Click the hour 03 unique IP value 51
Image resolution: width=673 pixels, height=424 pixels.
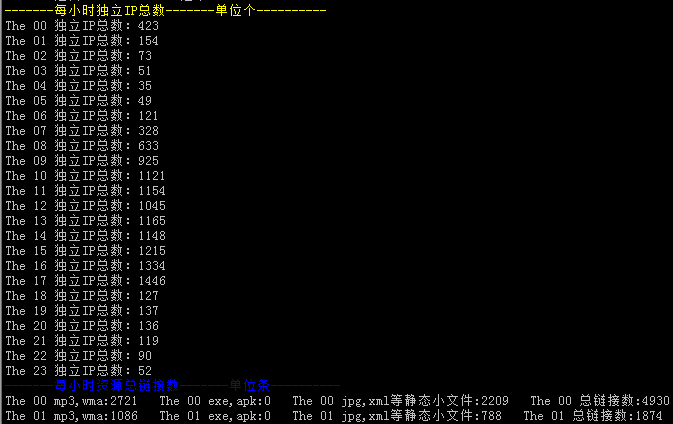click(x=145, y=71)
